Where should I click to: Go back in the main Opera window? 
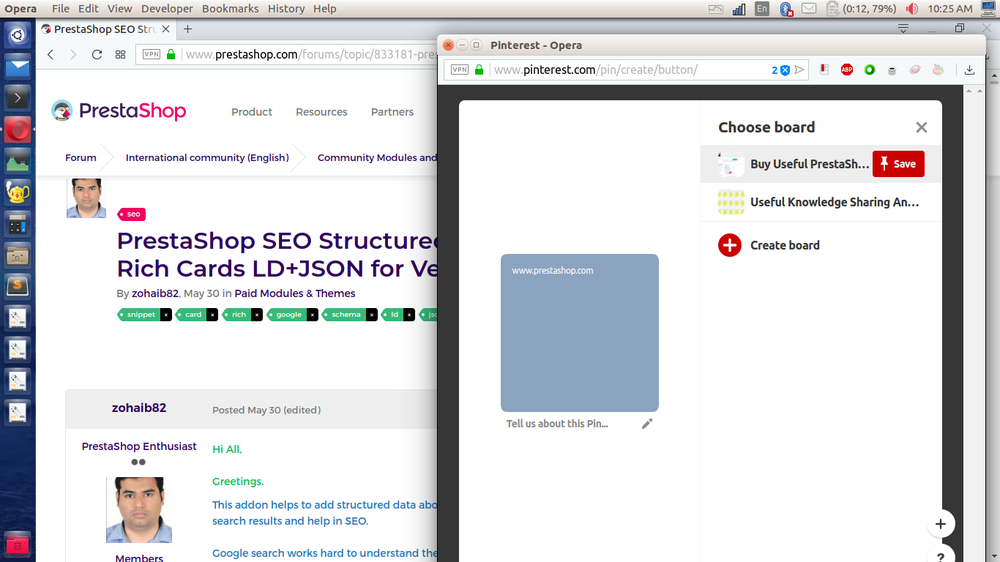click(x=50, y=54)
